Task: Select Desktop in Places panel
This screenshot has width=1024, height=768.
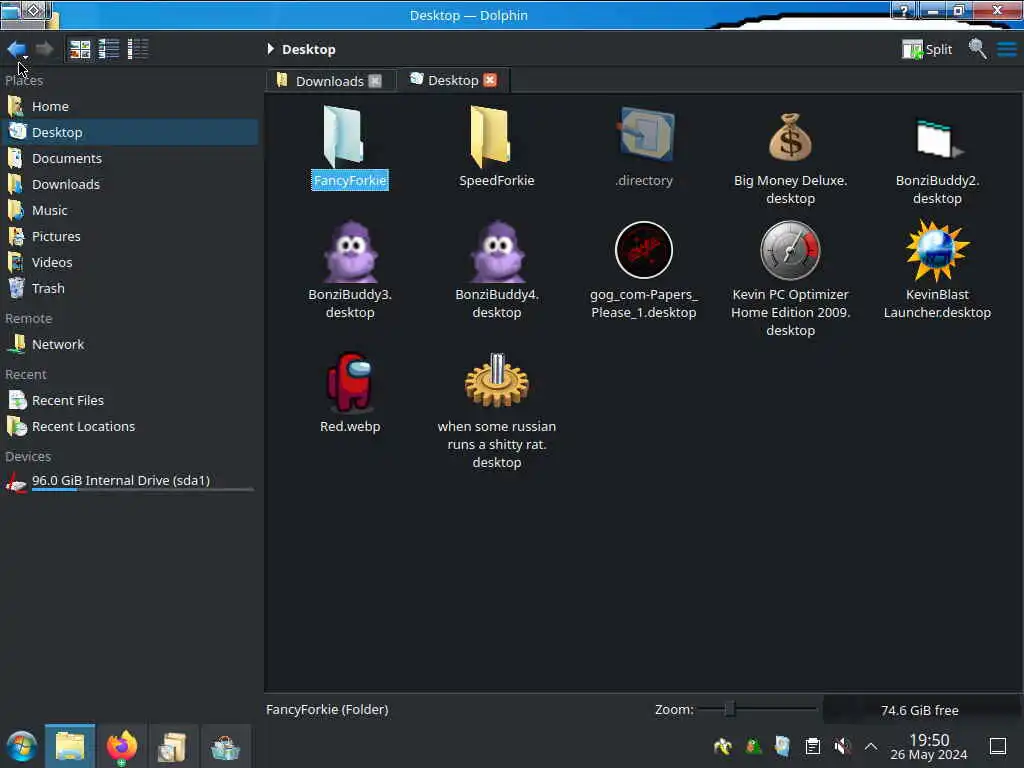Action: tap(130, 132)
